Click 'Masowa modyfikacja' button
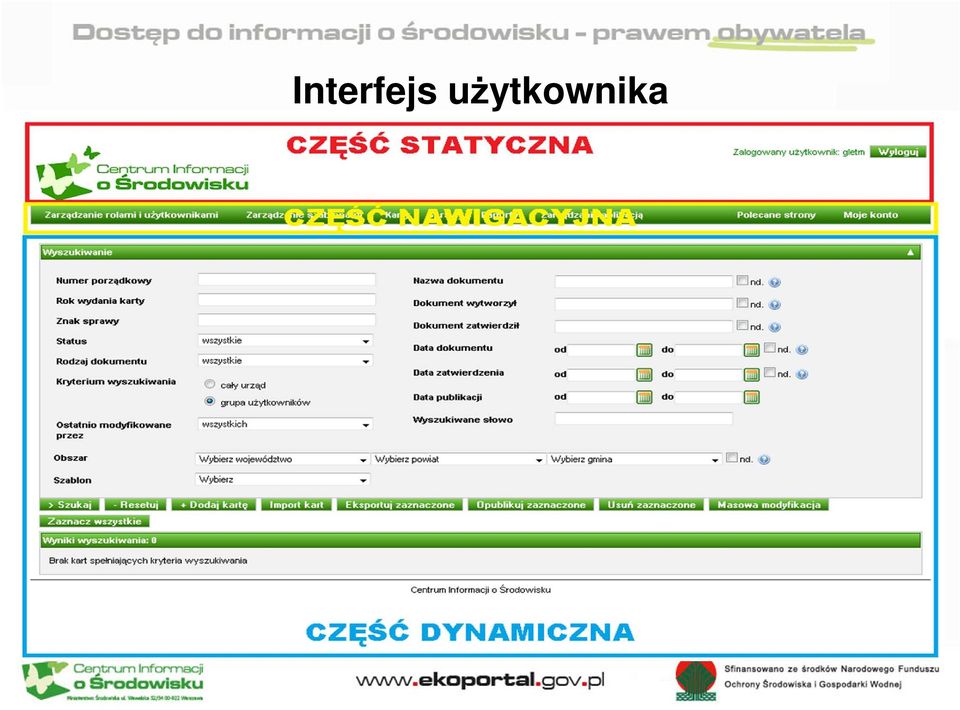This screenshot has width=960, height=710. click(x=769, y=505)
